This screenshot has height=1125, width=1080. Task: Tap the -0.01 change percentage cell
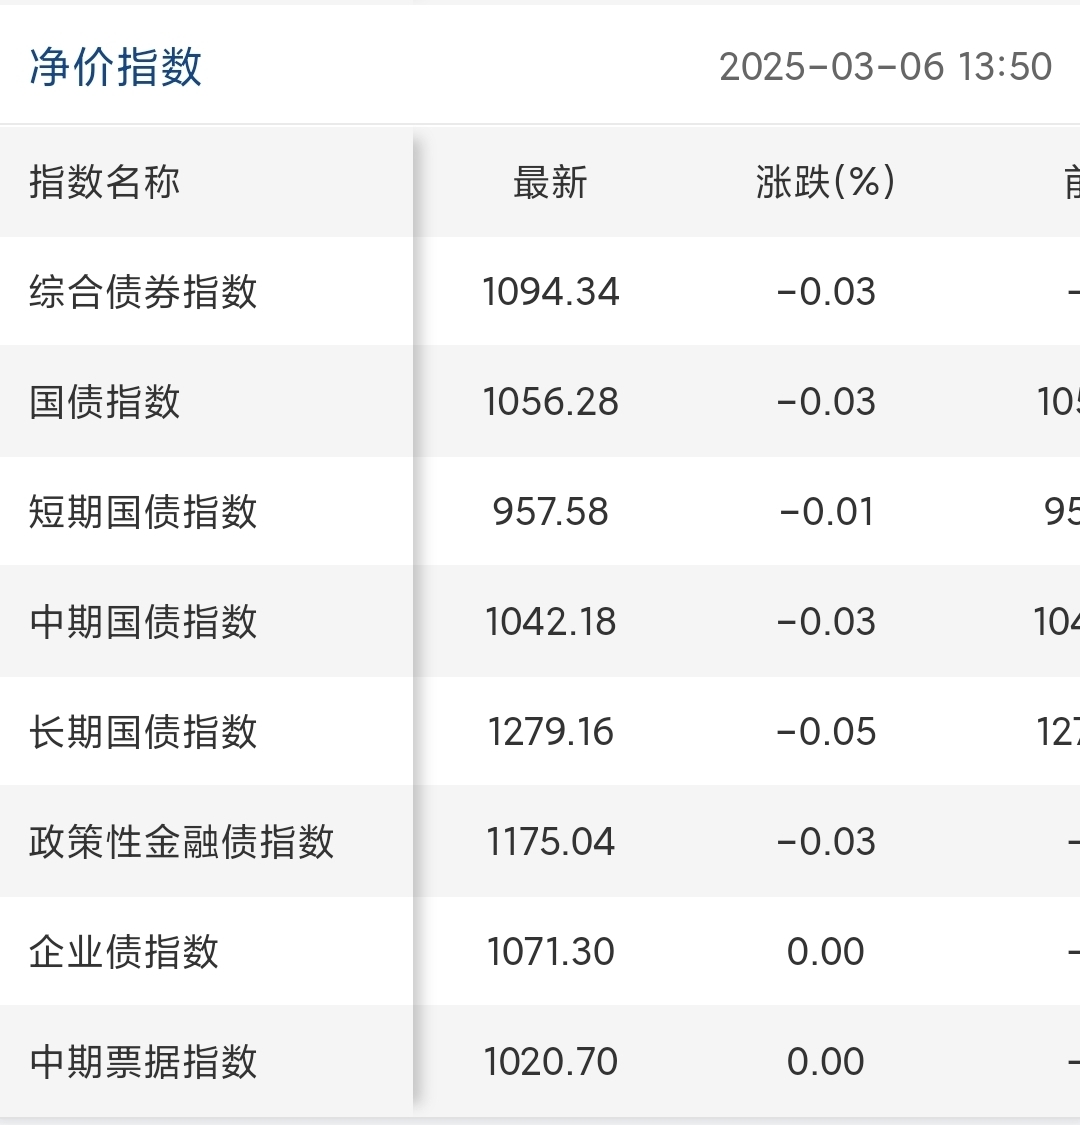[x=826, y=512]
